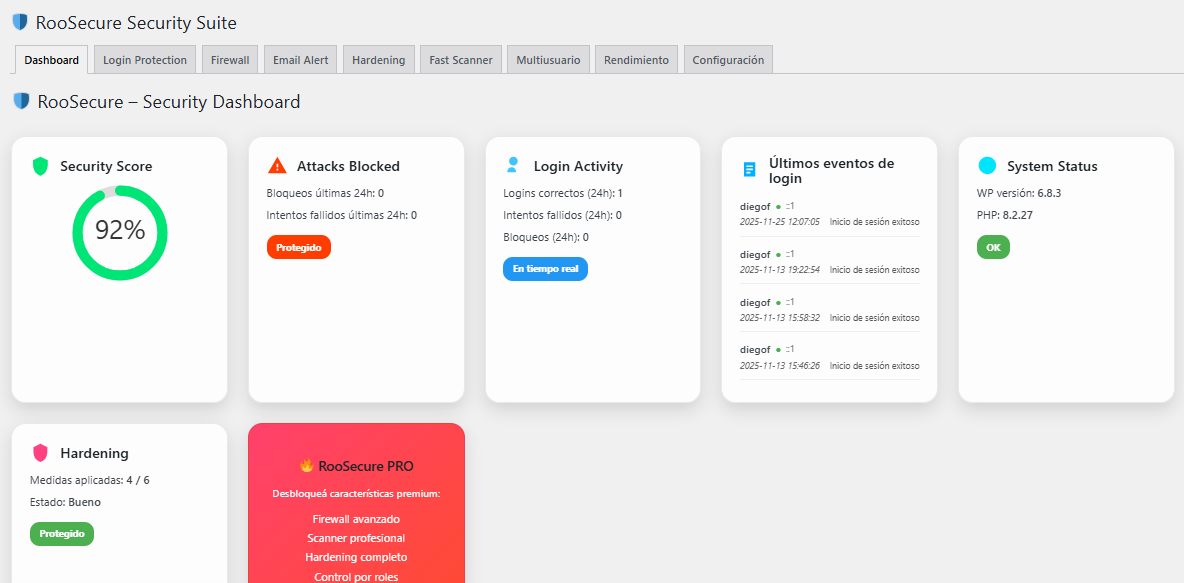Click the Attacks Blocked card title
The image size is (1184, 583).
pos(348,166)
